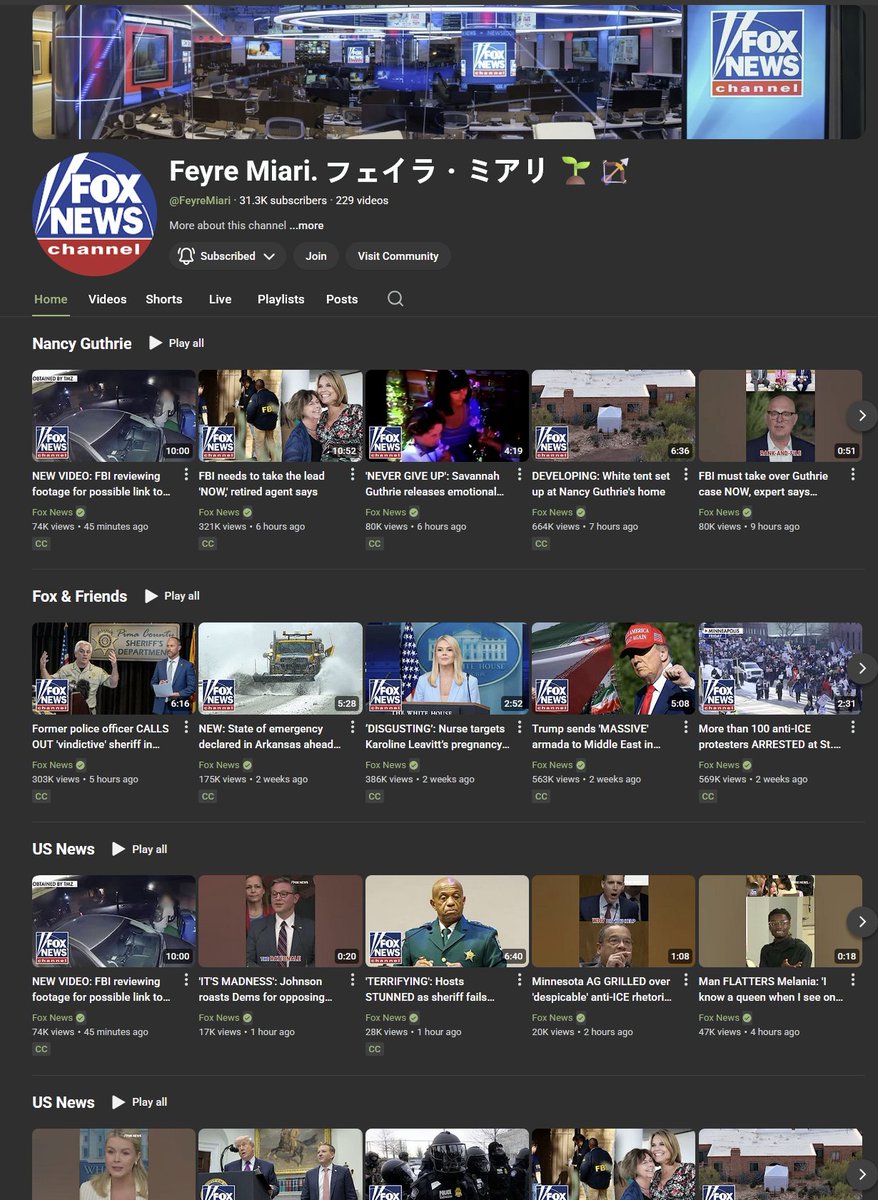Open the Nancy Guthrie section title
Image resolution: width=878 pixels, height=1200 pixels.
[82, 343]
